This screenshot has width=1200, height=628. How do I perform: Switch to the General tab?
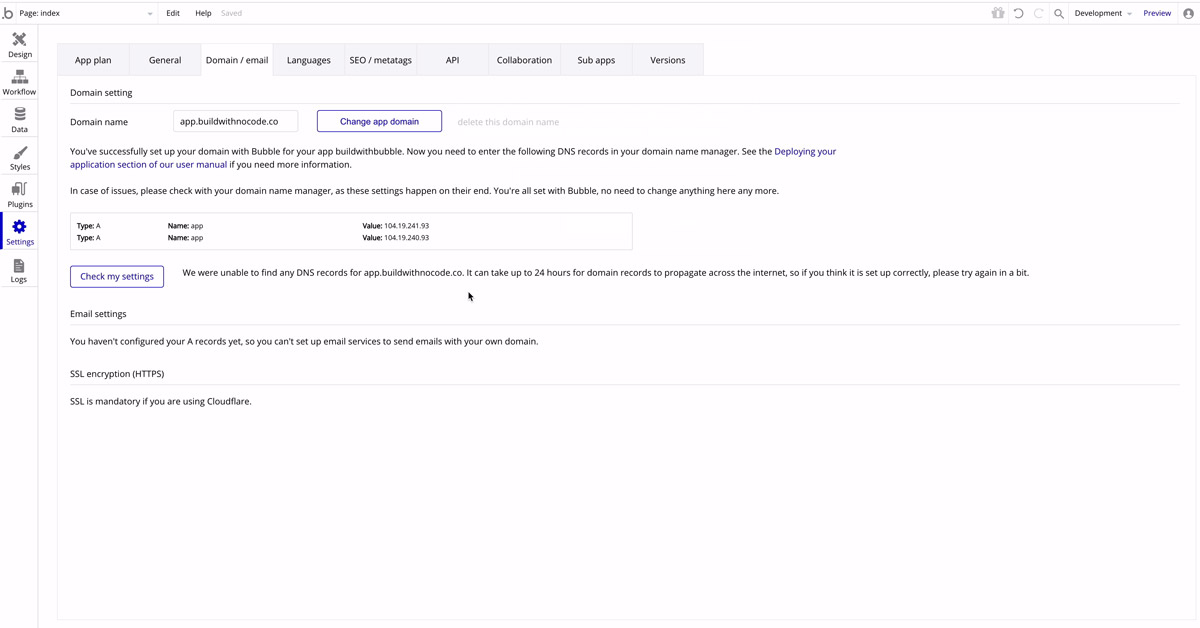[165, 60]
